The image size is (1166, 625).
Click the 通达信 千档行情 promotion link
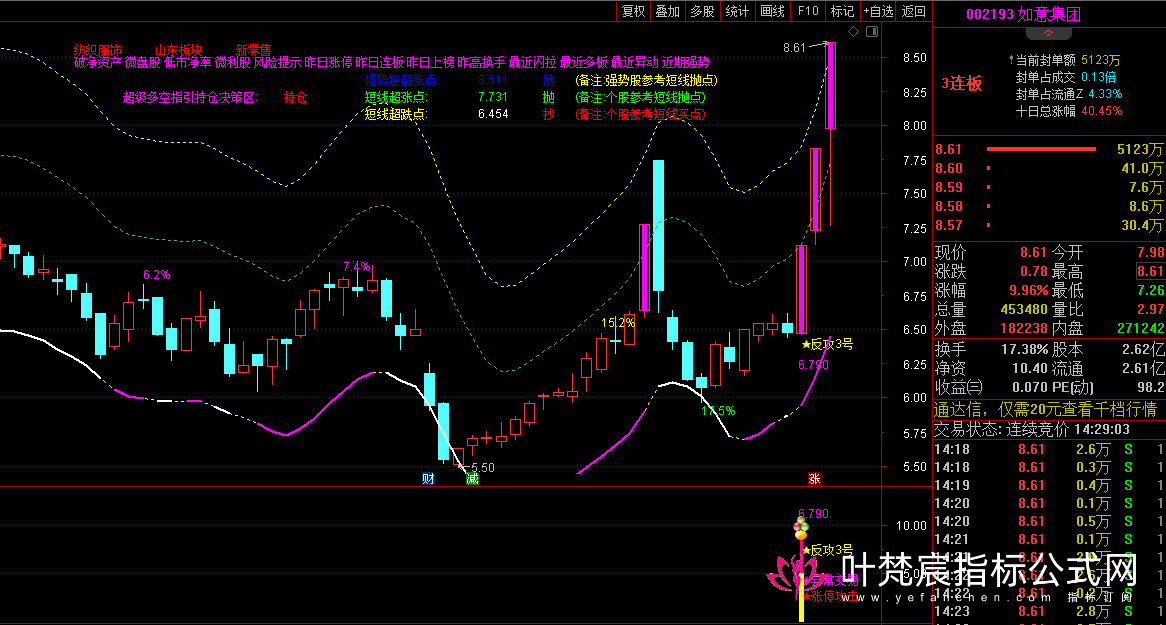click(x=1045, y=409)
